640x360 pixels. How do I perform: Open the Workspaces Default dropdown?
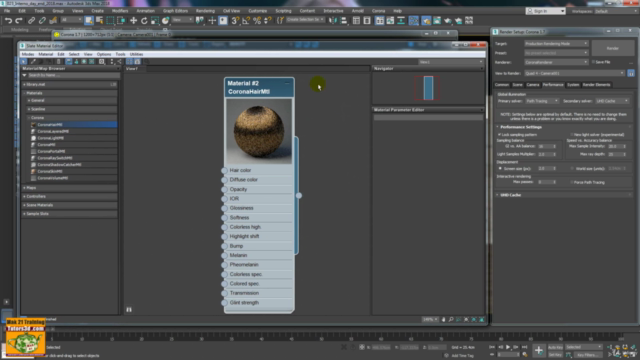[616, 11]
